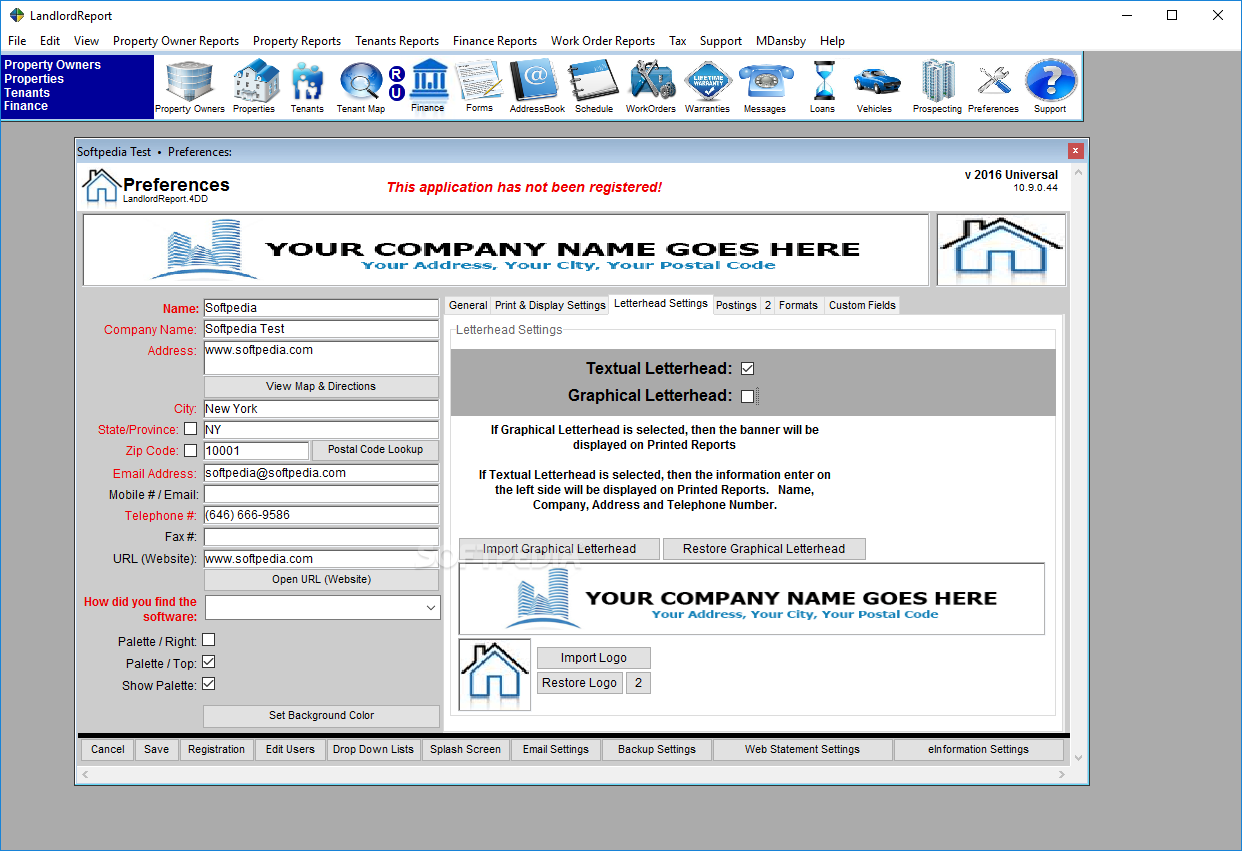Open the Finance Reports menu
Screen dimensions: 1242x851
(495, 41)
